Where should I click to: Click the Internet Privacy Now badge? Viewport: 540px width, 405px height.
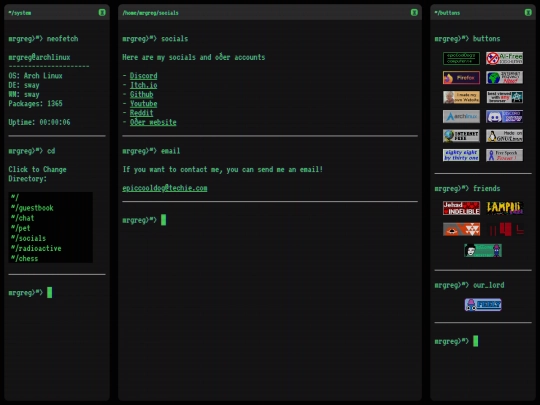tap(505, 77)
